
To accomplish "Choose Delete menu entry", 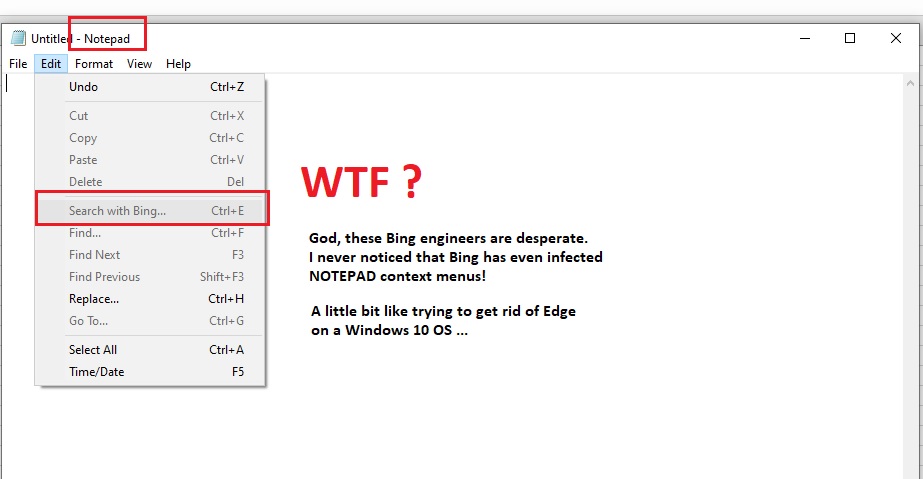I will click(150, 182).
